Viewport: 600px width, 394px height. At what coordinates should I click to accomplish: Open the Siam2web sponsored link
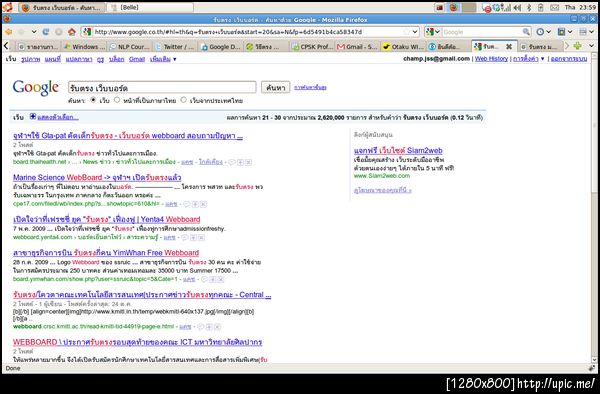click(x=398, y=150)
